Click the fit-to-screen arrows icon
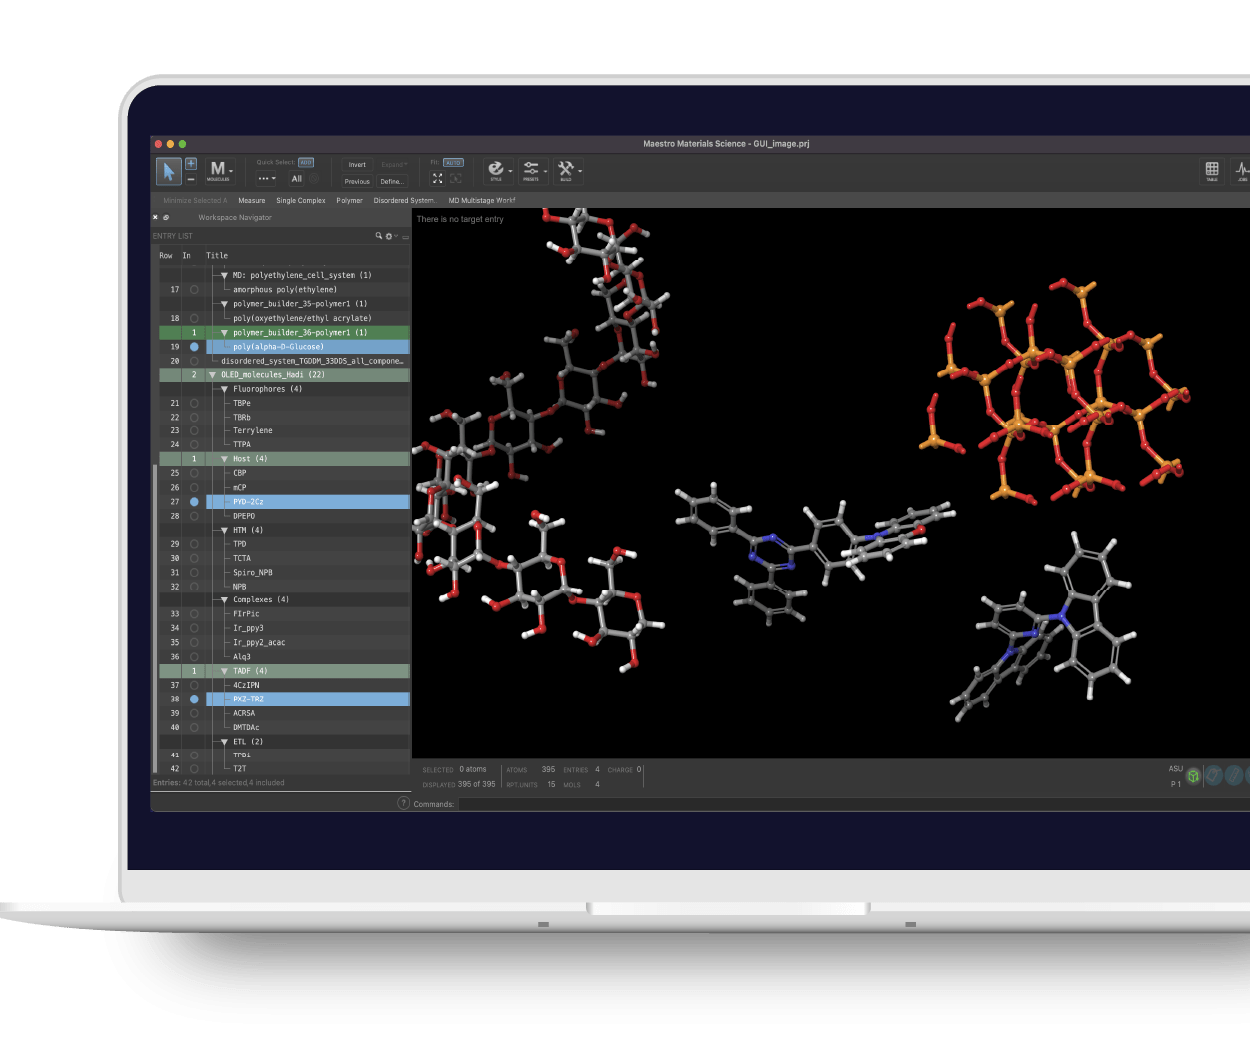The width and height of the screenshot is (1250, 1043). (437, 178)
